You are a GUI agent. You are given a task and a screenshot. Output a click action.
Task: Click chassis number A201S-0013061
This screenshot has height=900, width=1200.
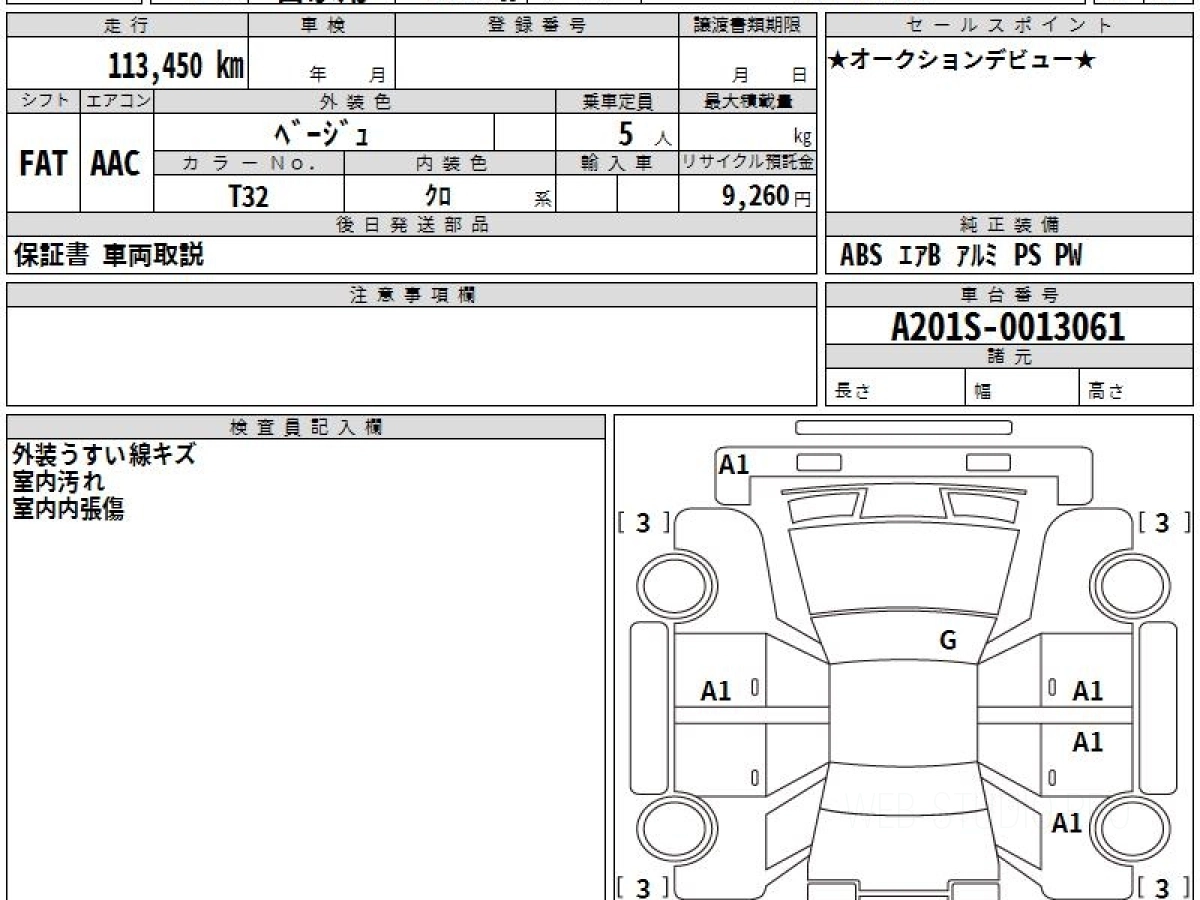pyautogui.click(x=1008, y=326)
